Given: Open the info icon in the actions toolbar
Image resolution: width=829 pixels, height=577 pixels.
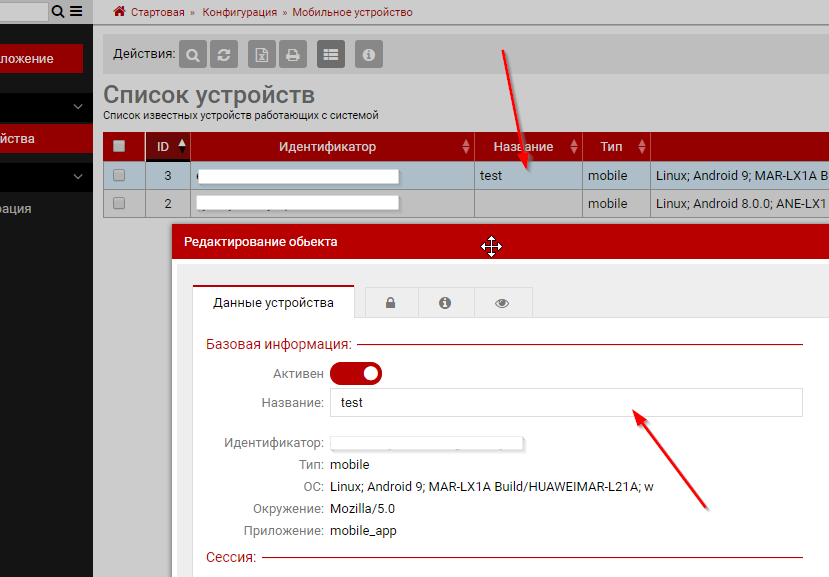Looking at the screenshot, I should [369, 55].
